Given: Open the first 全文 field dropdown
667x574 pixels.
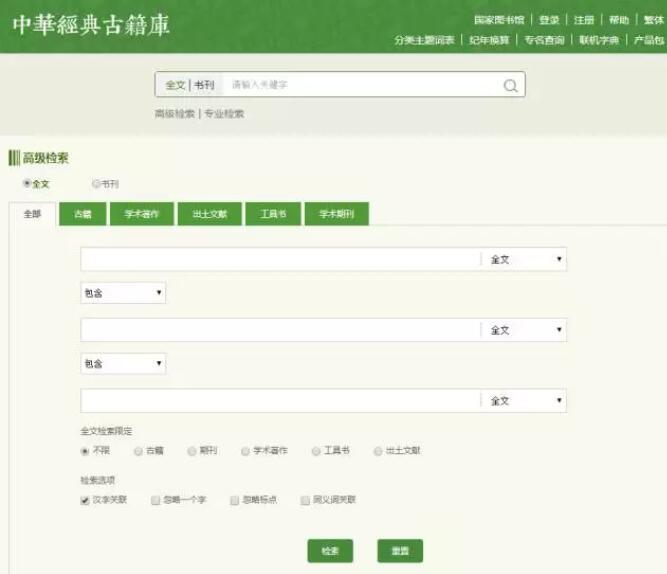Looking at the screenshot, I should (x=525, y=260).
